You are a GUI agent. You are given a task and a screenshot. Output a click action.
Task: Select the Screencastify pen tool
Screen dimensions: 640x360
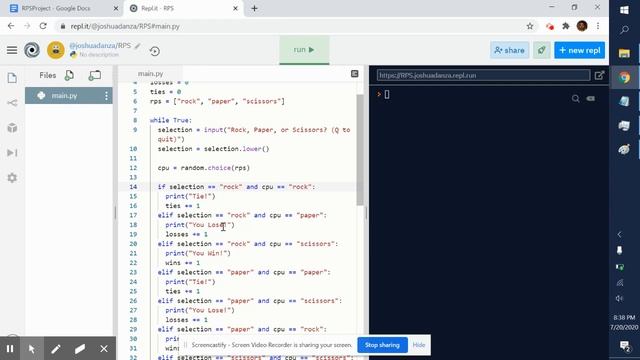coord(56,349)
